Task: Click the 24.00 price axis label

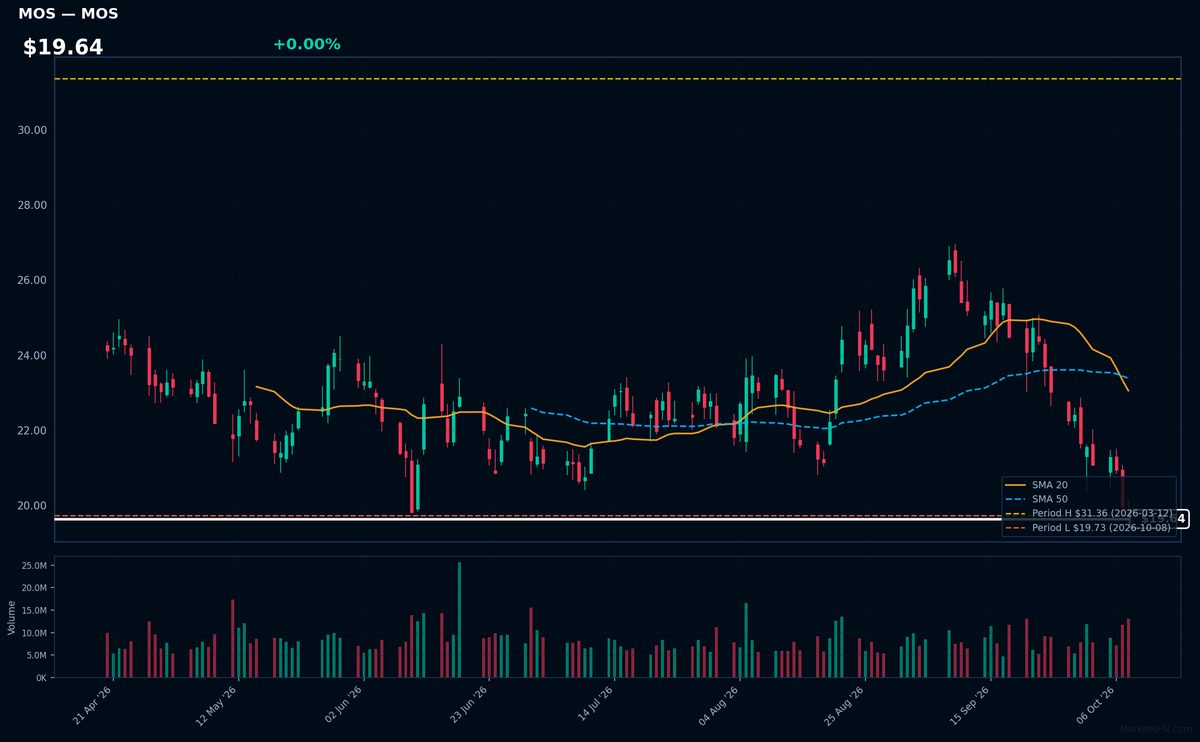Action: 33,356
